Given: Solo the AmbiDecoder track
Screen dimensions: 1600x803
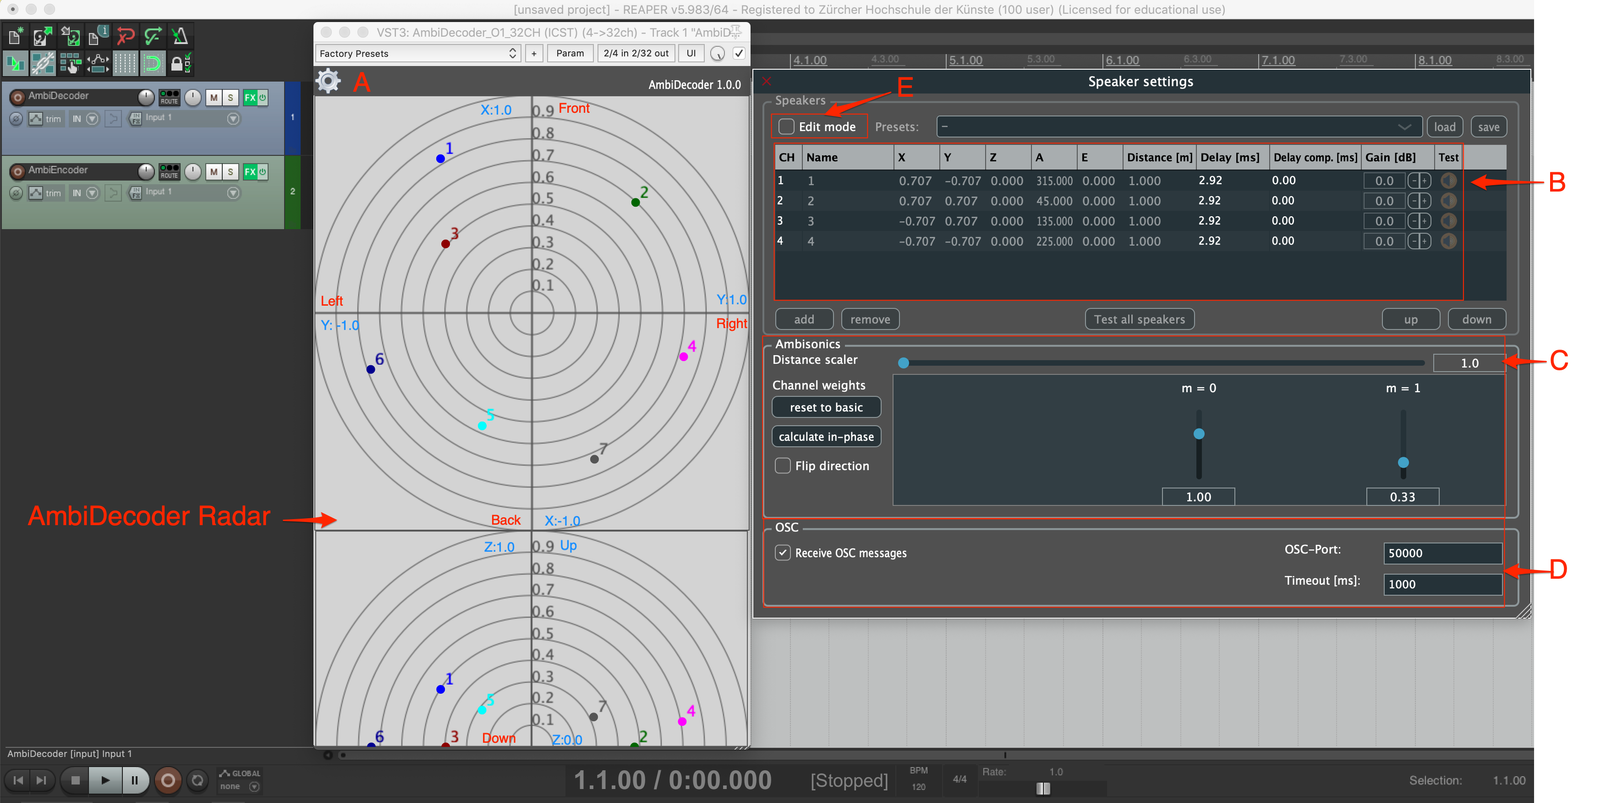Looking at the screenshot, I should pos(231,97).
